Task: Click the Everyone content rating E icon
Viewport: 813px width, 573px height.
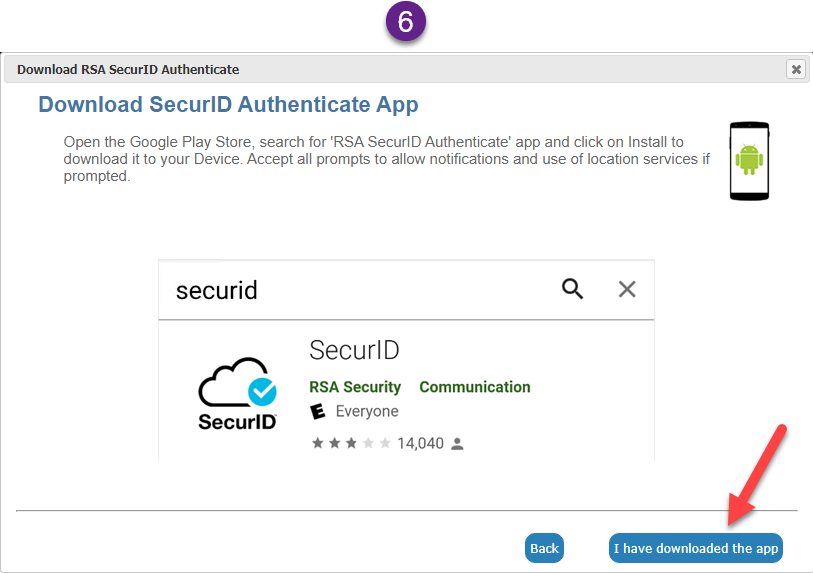Action: click(318, 411)
